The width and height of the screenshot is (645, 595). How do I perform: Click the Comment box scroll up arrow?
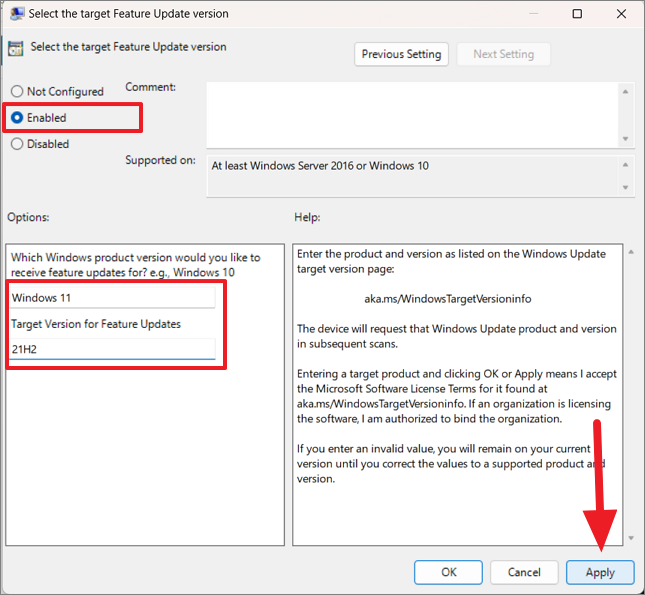(x=625, y=92)
